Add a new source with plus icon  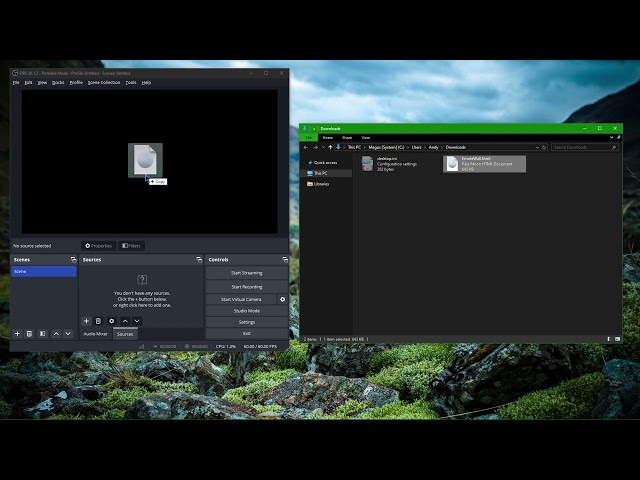click(86, 321)
